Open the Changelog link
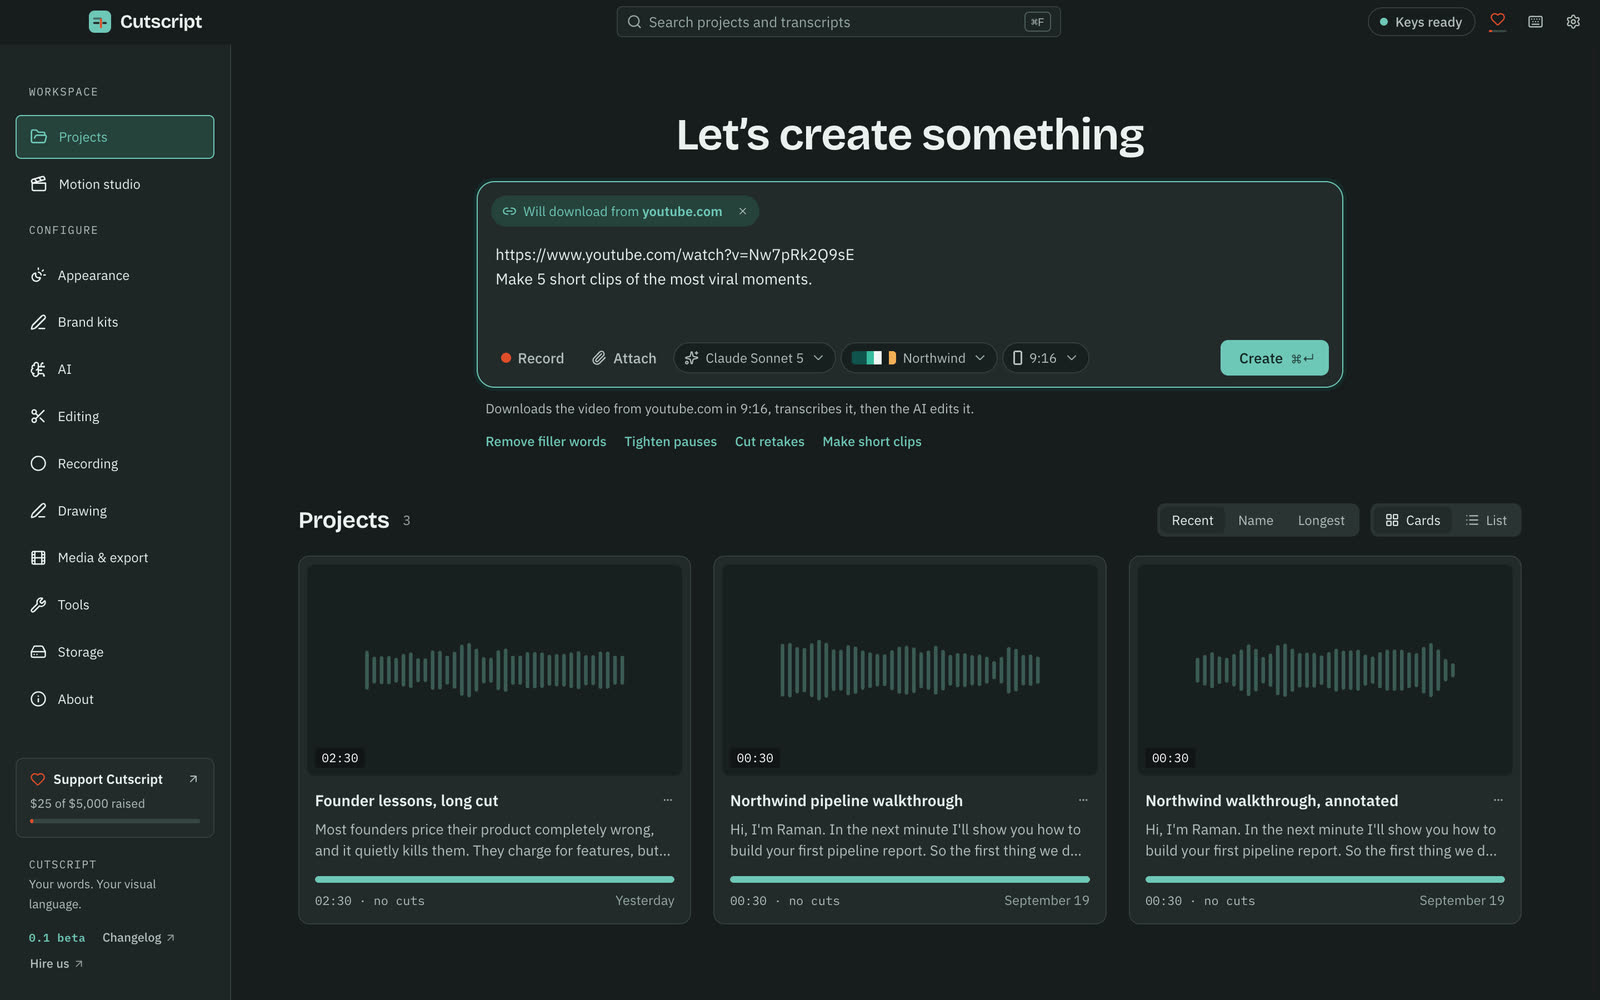Image resolution: width=1600 pixels, height=1000 pixels. pyautogui.click(x=138, y=937)
